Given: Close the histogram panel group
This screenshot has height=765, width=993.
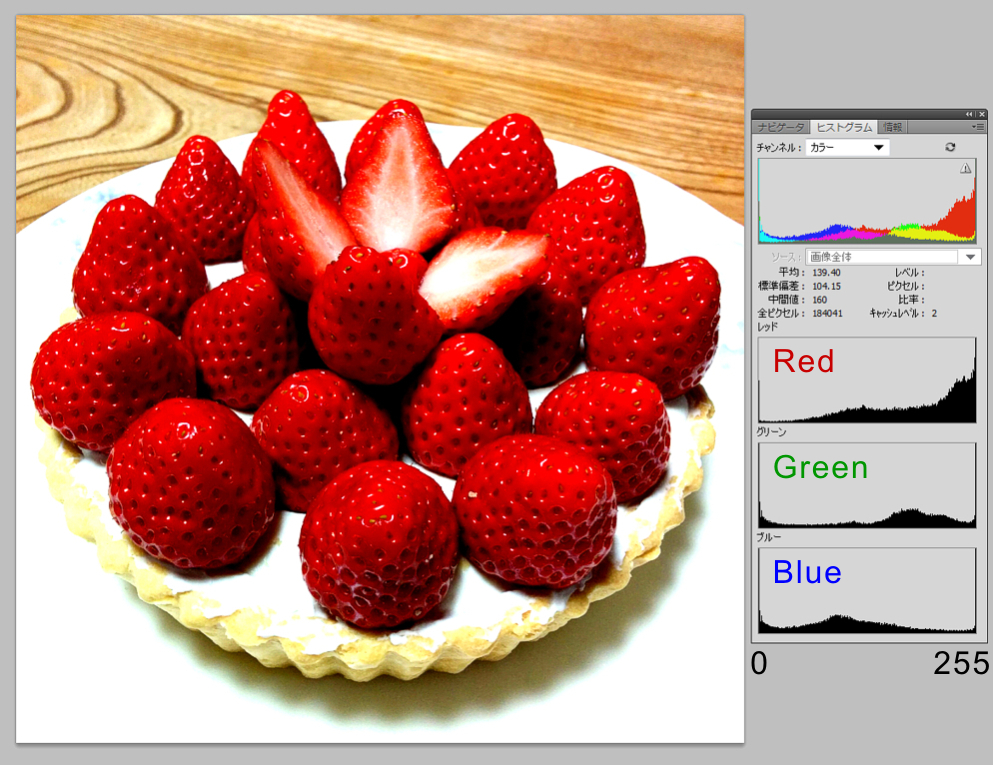Looking at the screenshot, I should coord(982,114).
